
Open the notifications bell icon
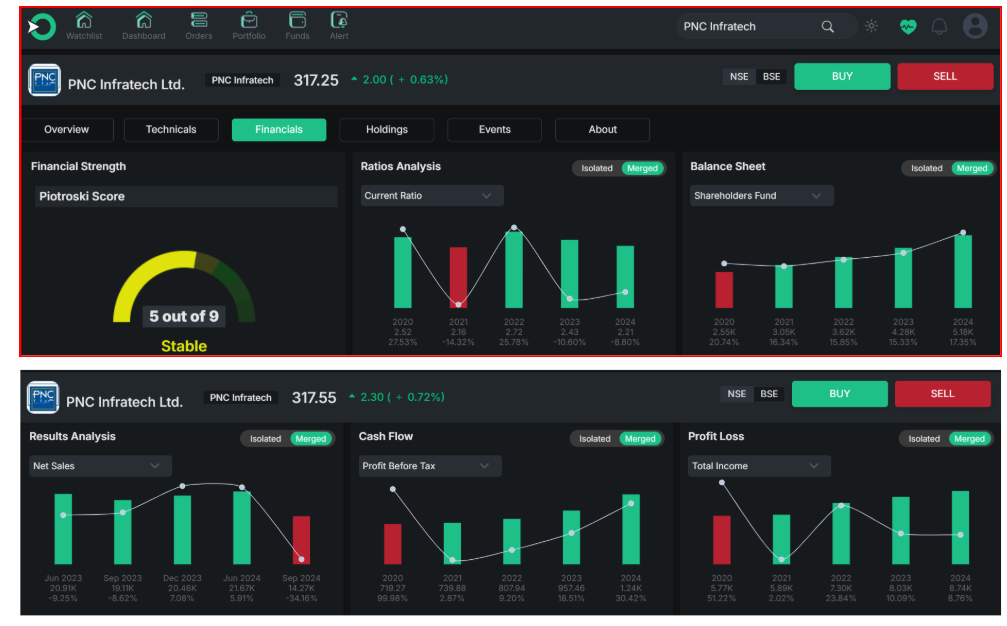940,27
